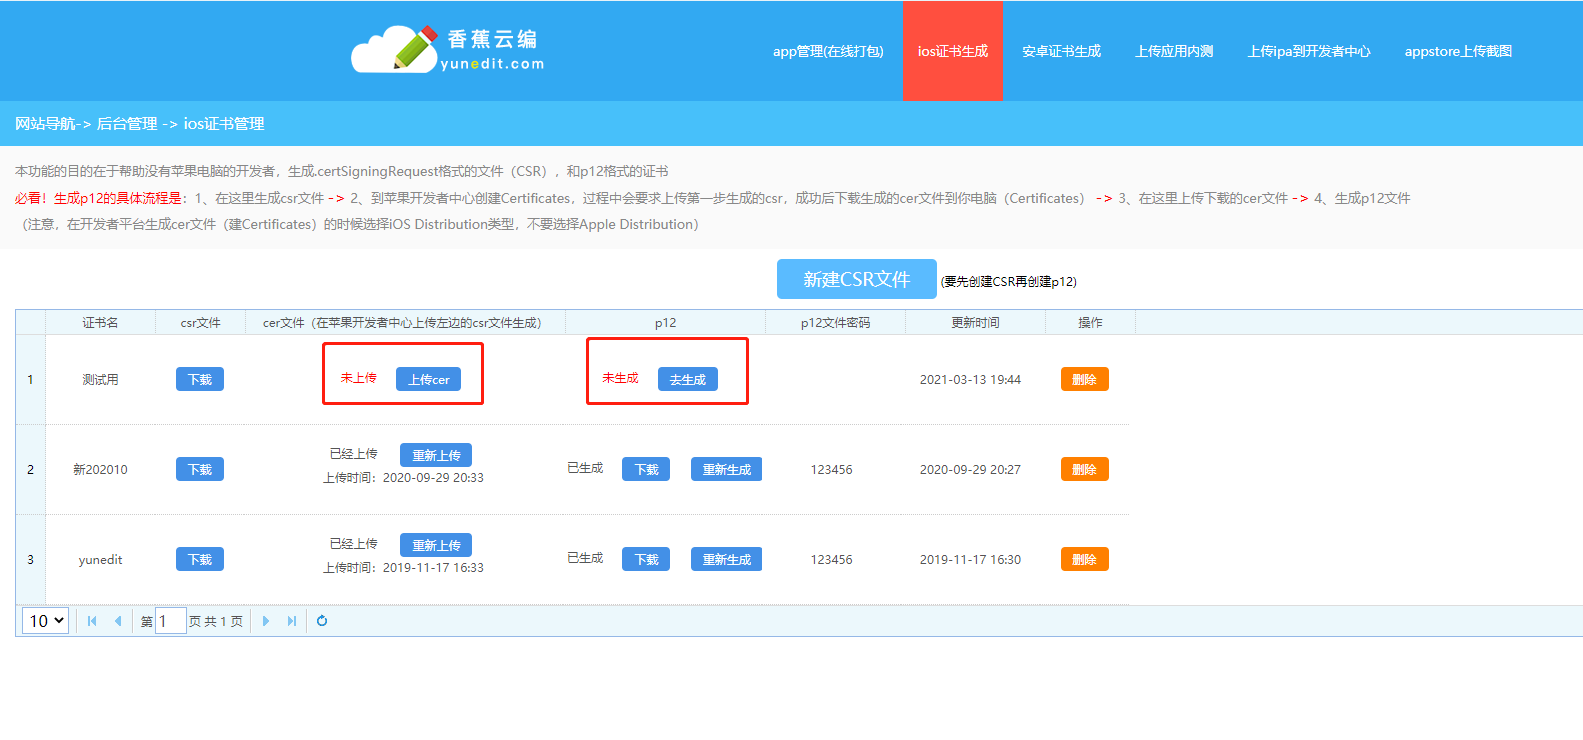This screenshot has height=740, width=1583.
Task: Click 新202010 certificate name cell
Action: pos(100,469)
